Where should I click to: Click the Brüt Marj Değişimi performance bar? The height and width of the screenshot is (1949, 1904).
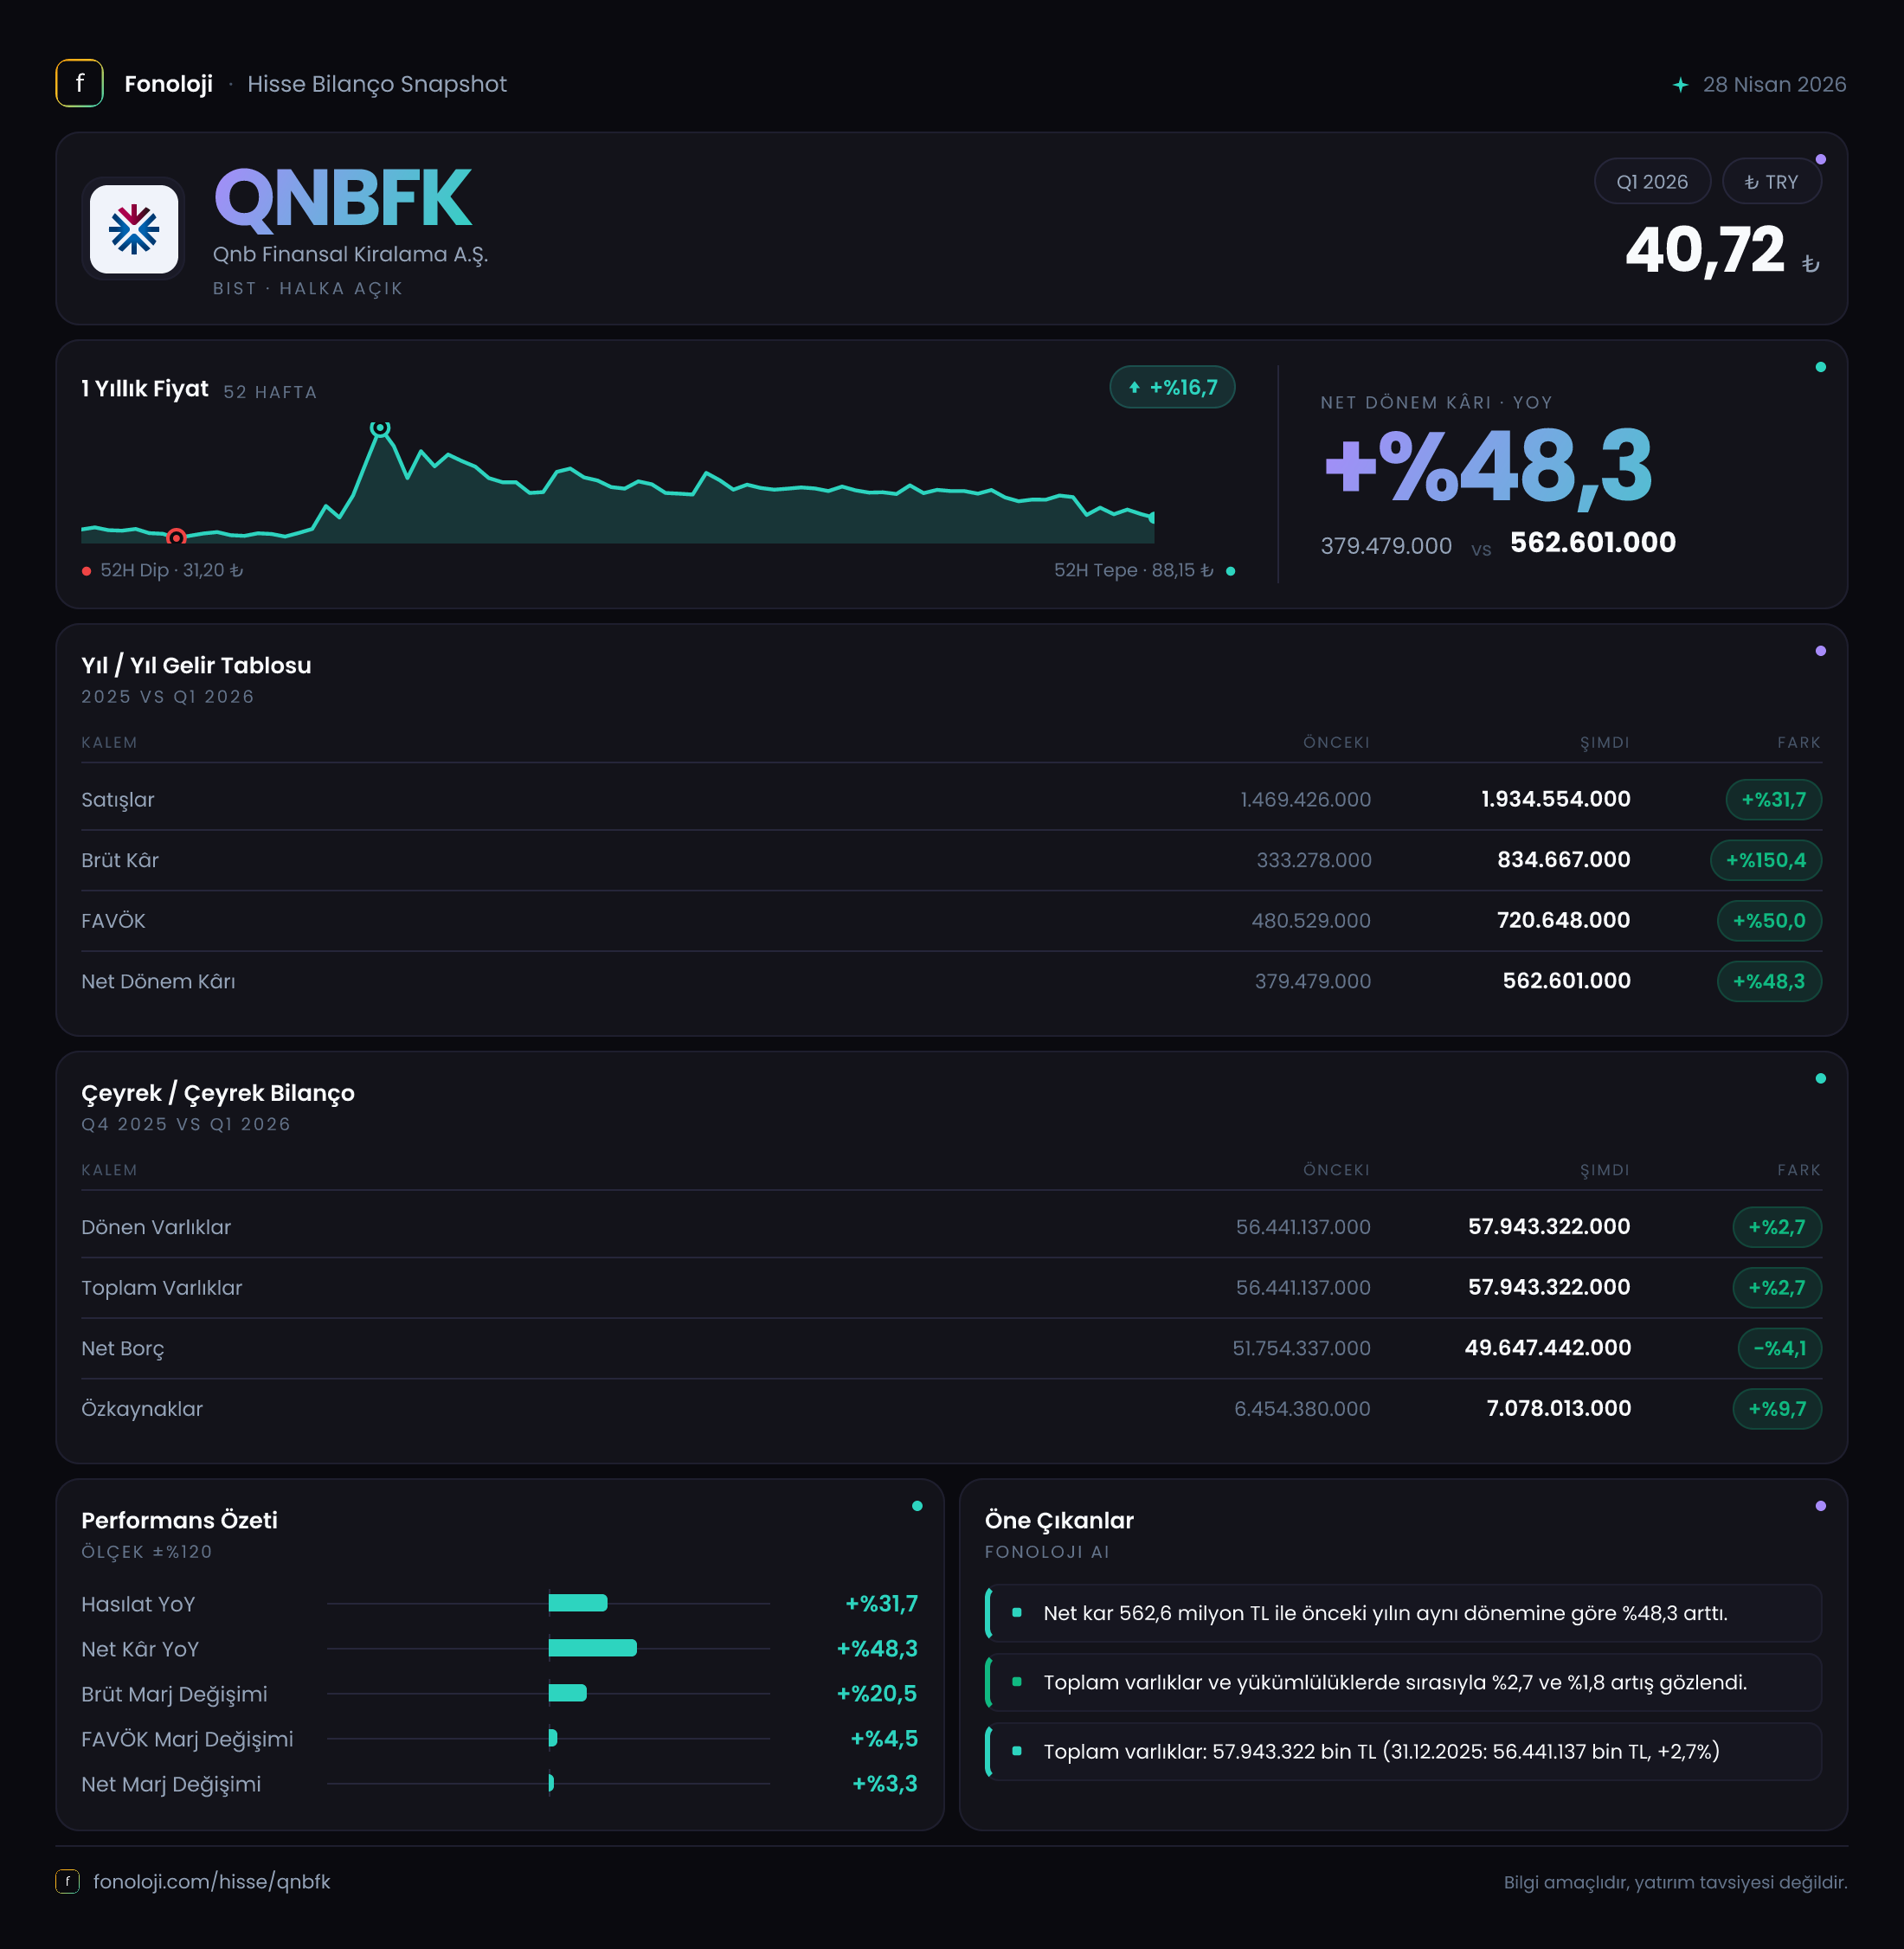(568, 1693)
